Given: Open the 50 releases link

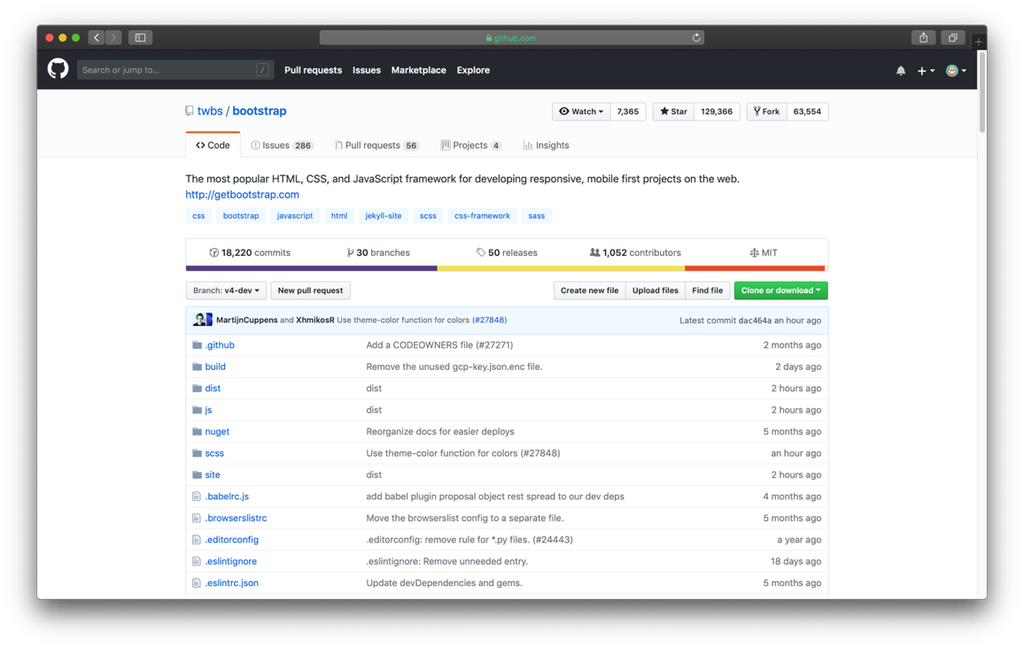Looking at the screenshot, I should coord(507,253).
